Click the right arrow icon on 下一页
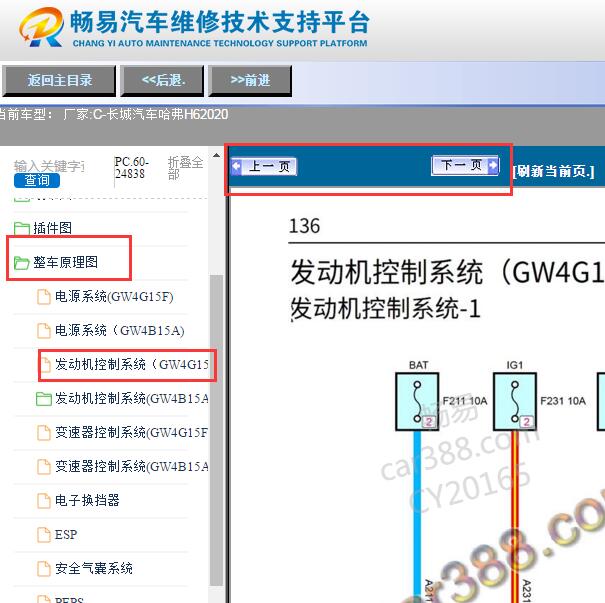605x603 pixels. pyautogui.click(x=493, y=165)
